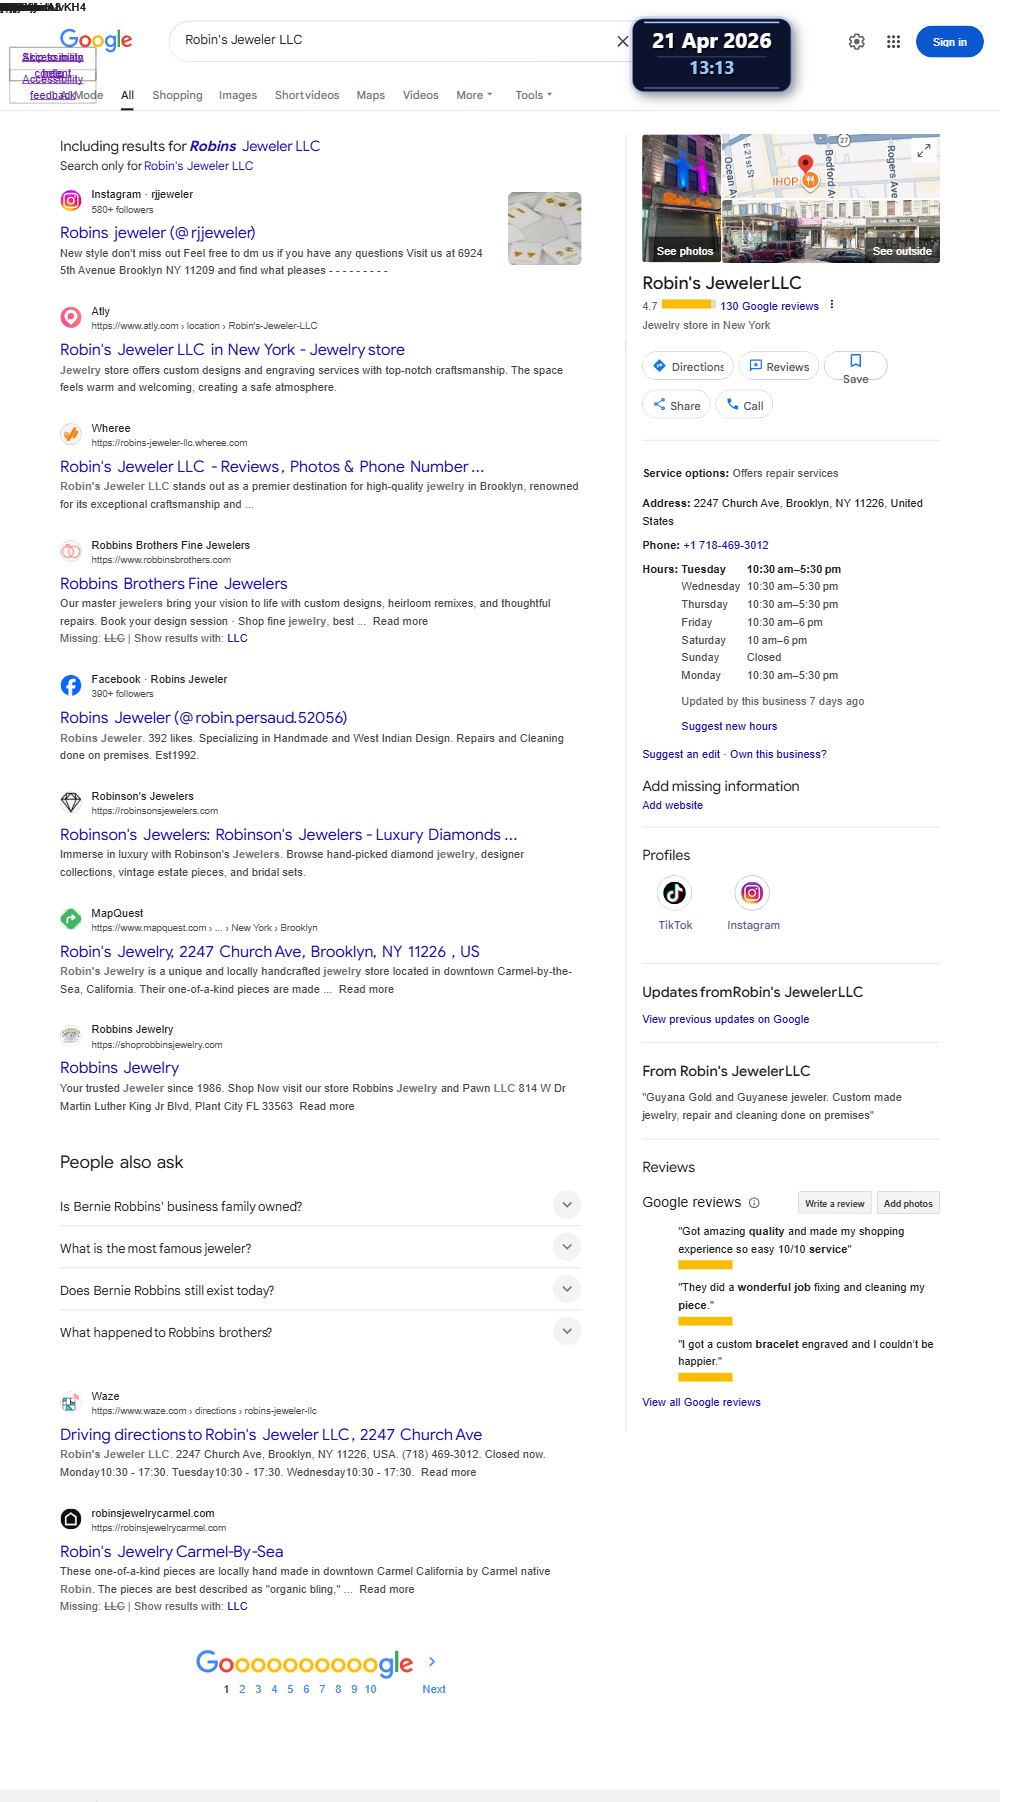Open Google apps grid icon

click(x=893, y=42)
